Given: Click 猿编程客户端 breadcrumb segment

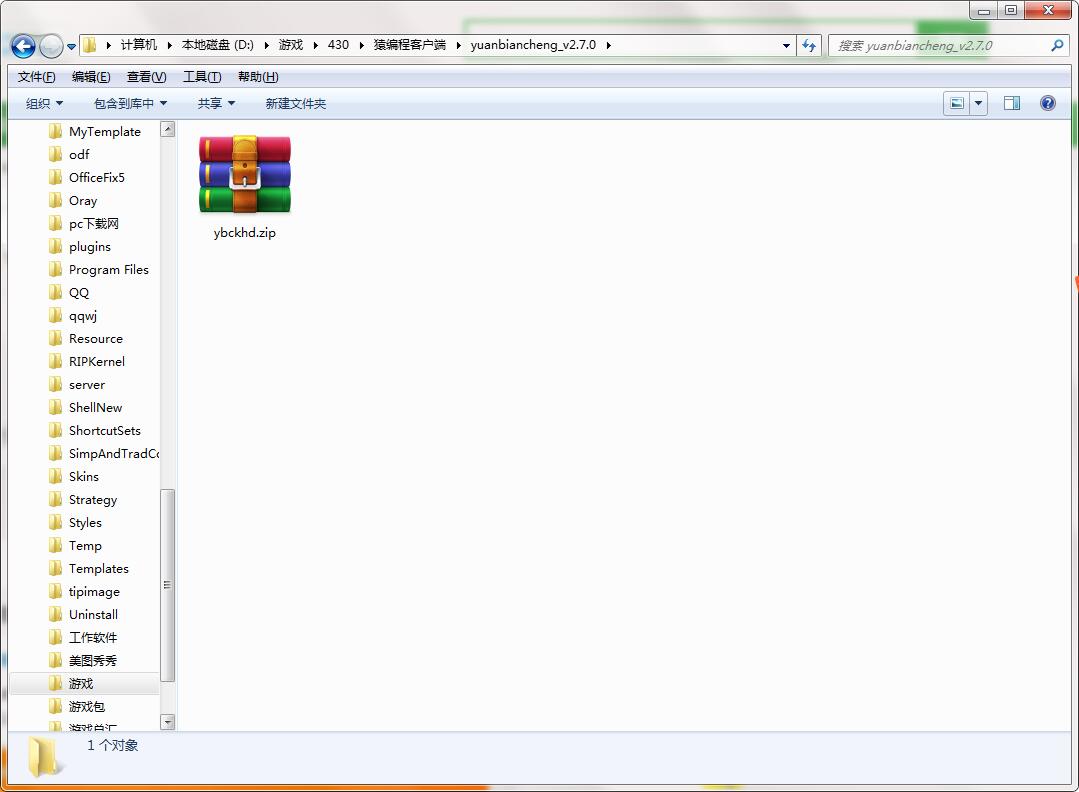Looking at the screenshot, I should coord(409,45).
